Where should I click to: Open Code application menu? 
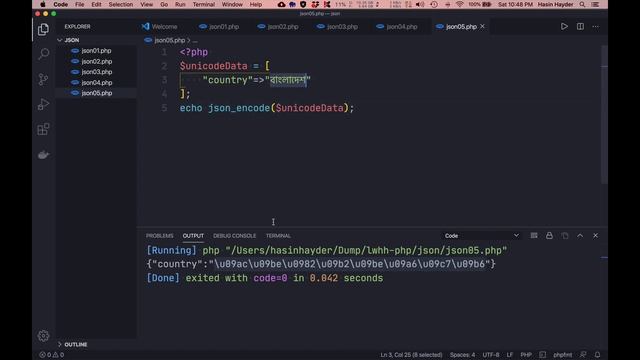[x=60, y=4]
